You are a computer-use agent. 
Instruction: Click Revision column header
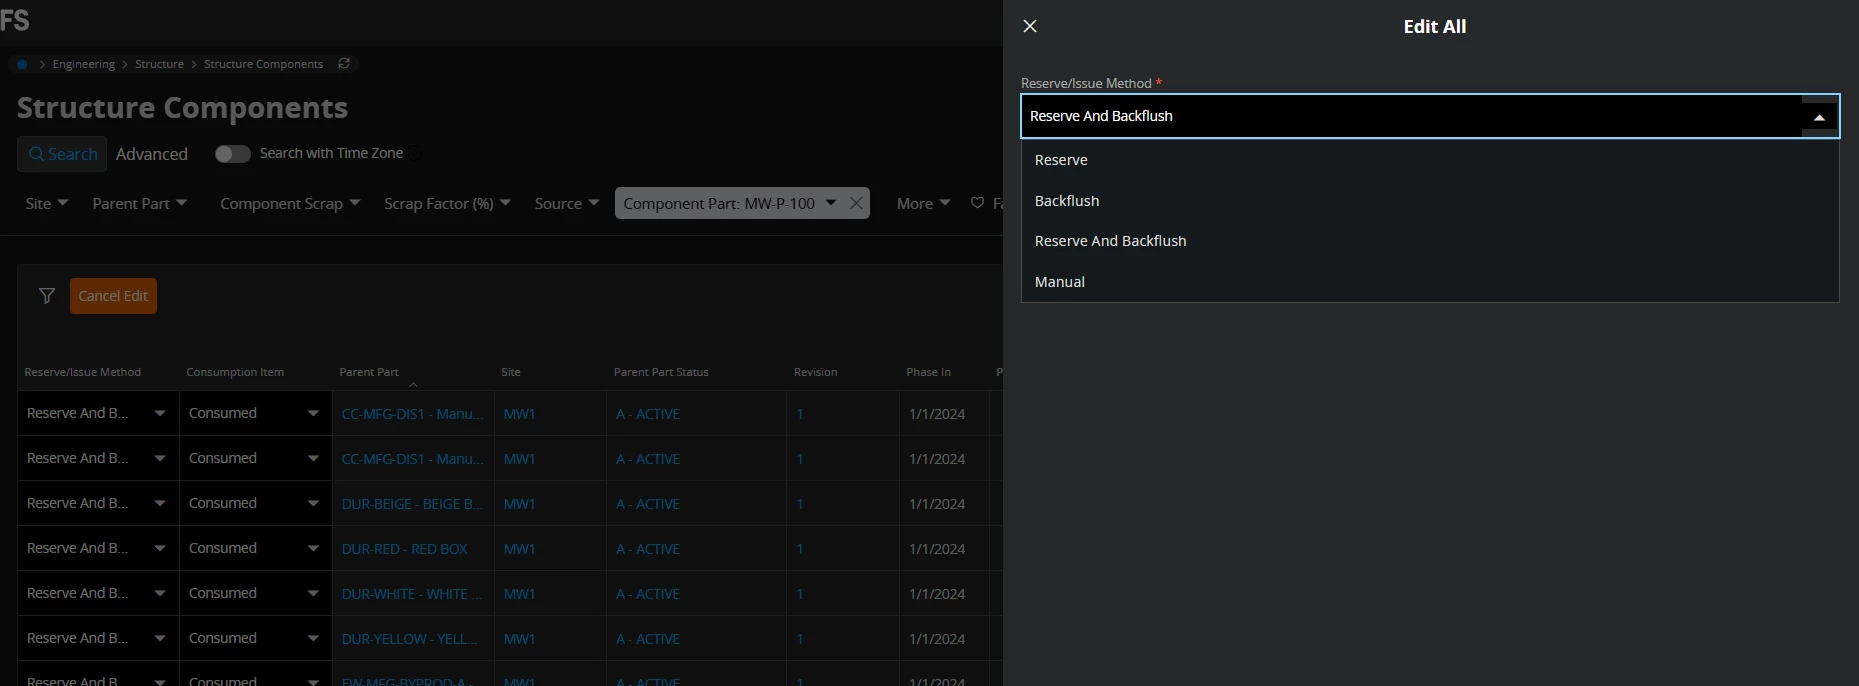click(x=816, y=372)
